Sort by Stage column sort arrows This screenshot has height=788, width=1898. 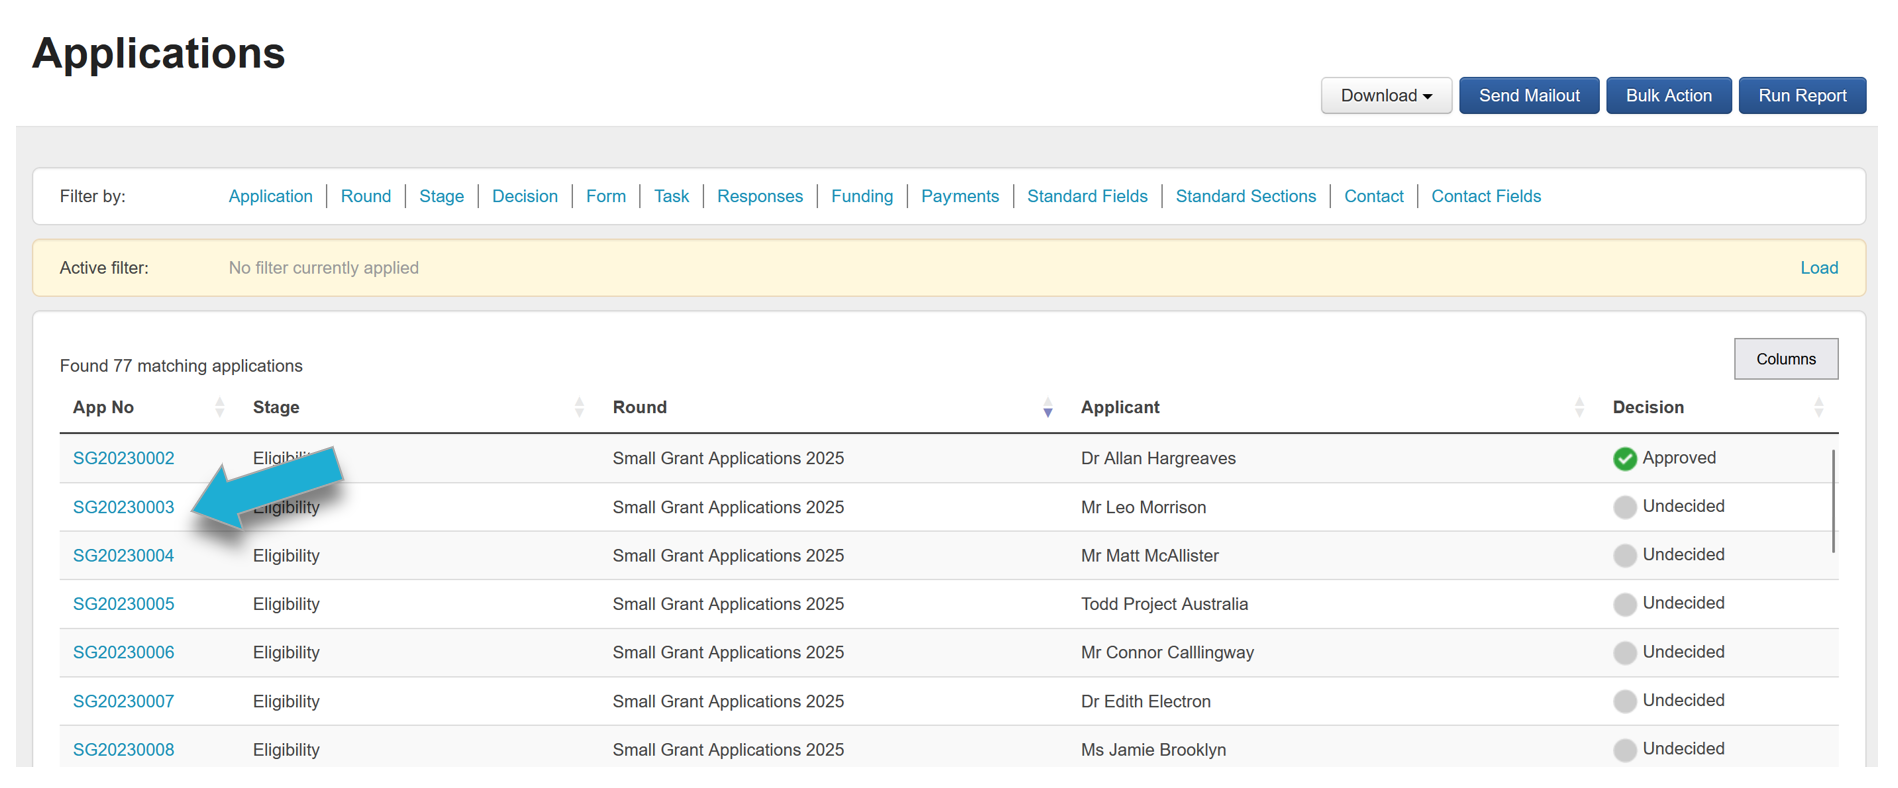point(579,407)
